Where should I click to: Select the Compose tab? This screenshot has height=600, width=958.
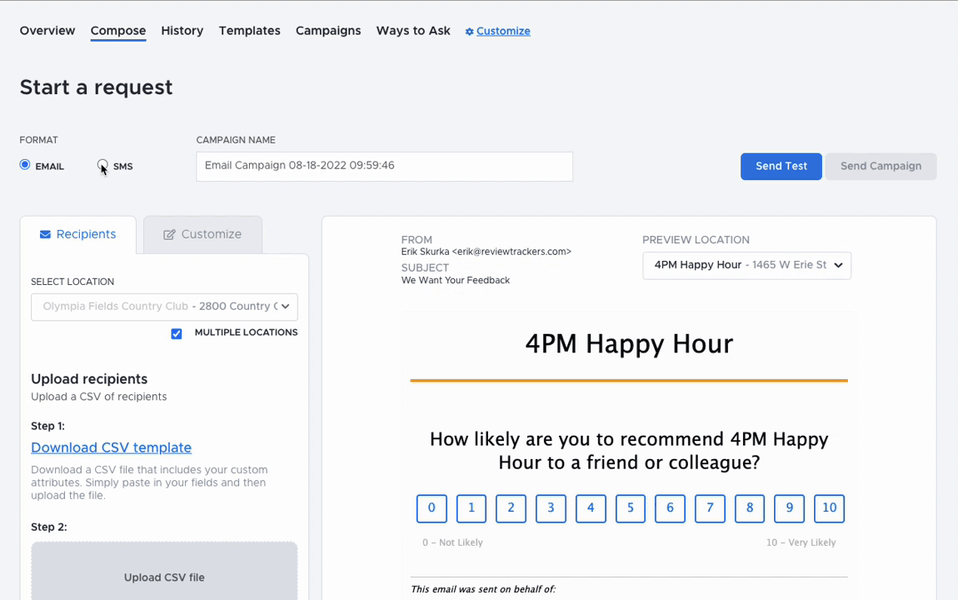point(118,31)
